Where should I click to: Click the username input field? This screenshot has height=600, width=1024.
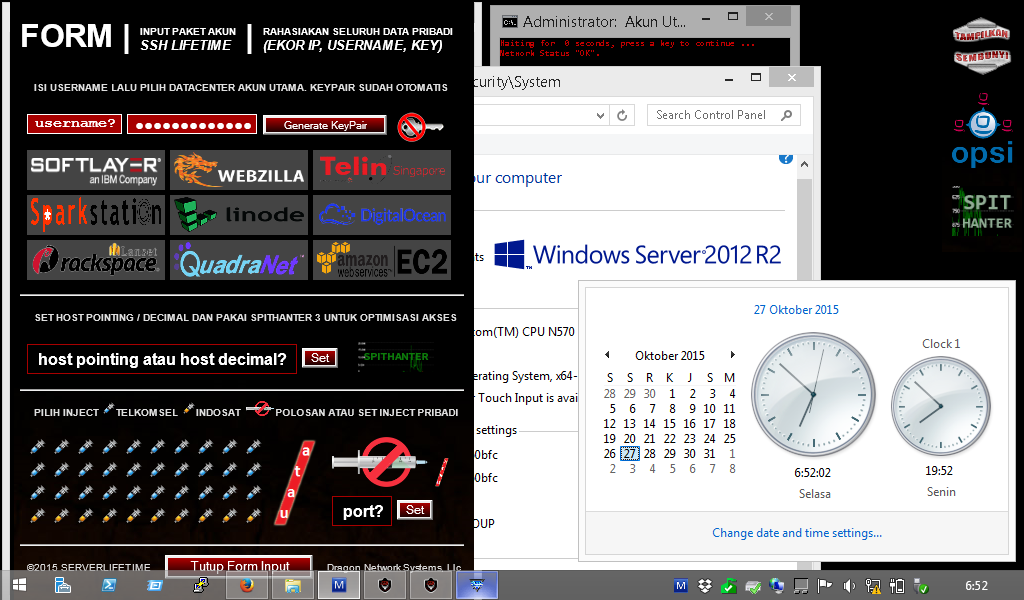click(x=74, y=124)
